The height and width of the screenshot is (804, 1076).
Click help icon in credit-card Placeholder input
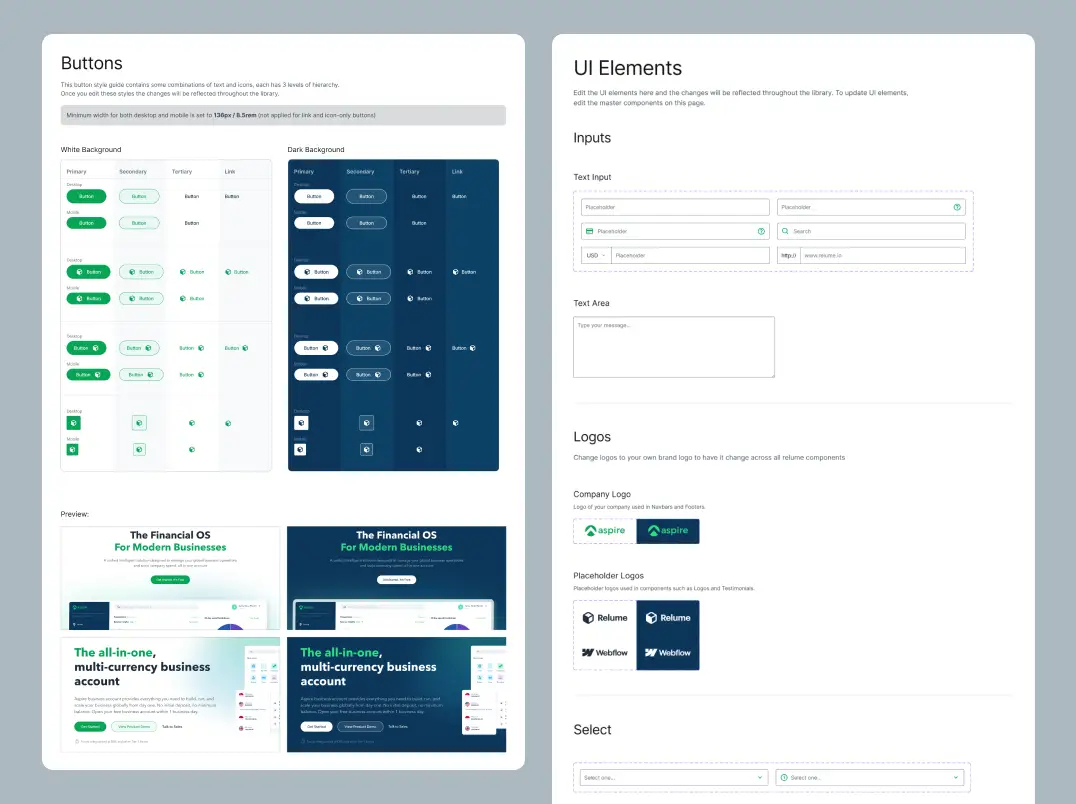click(761, 231)
